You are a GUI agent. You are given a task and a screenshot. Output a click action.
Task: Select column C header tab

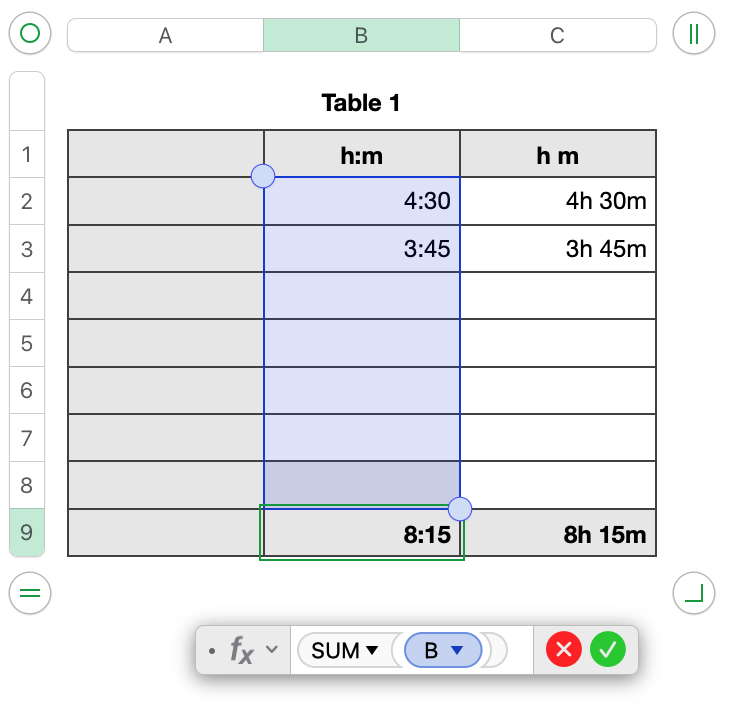[557, 35]
